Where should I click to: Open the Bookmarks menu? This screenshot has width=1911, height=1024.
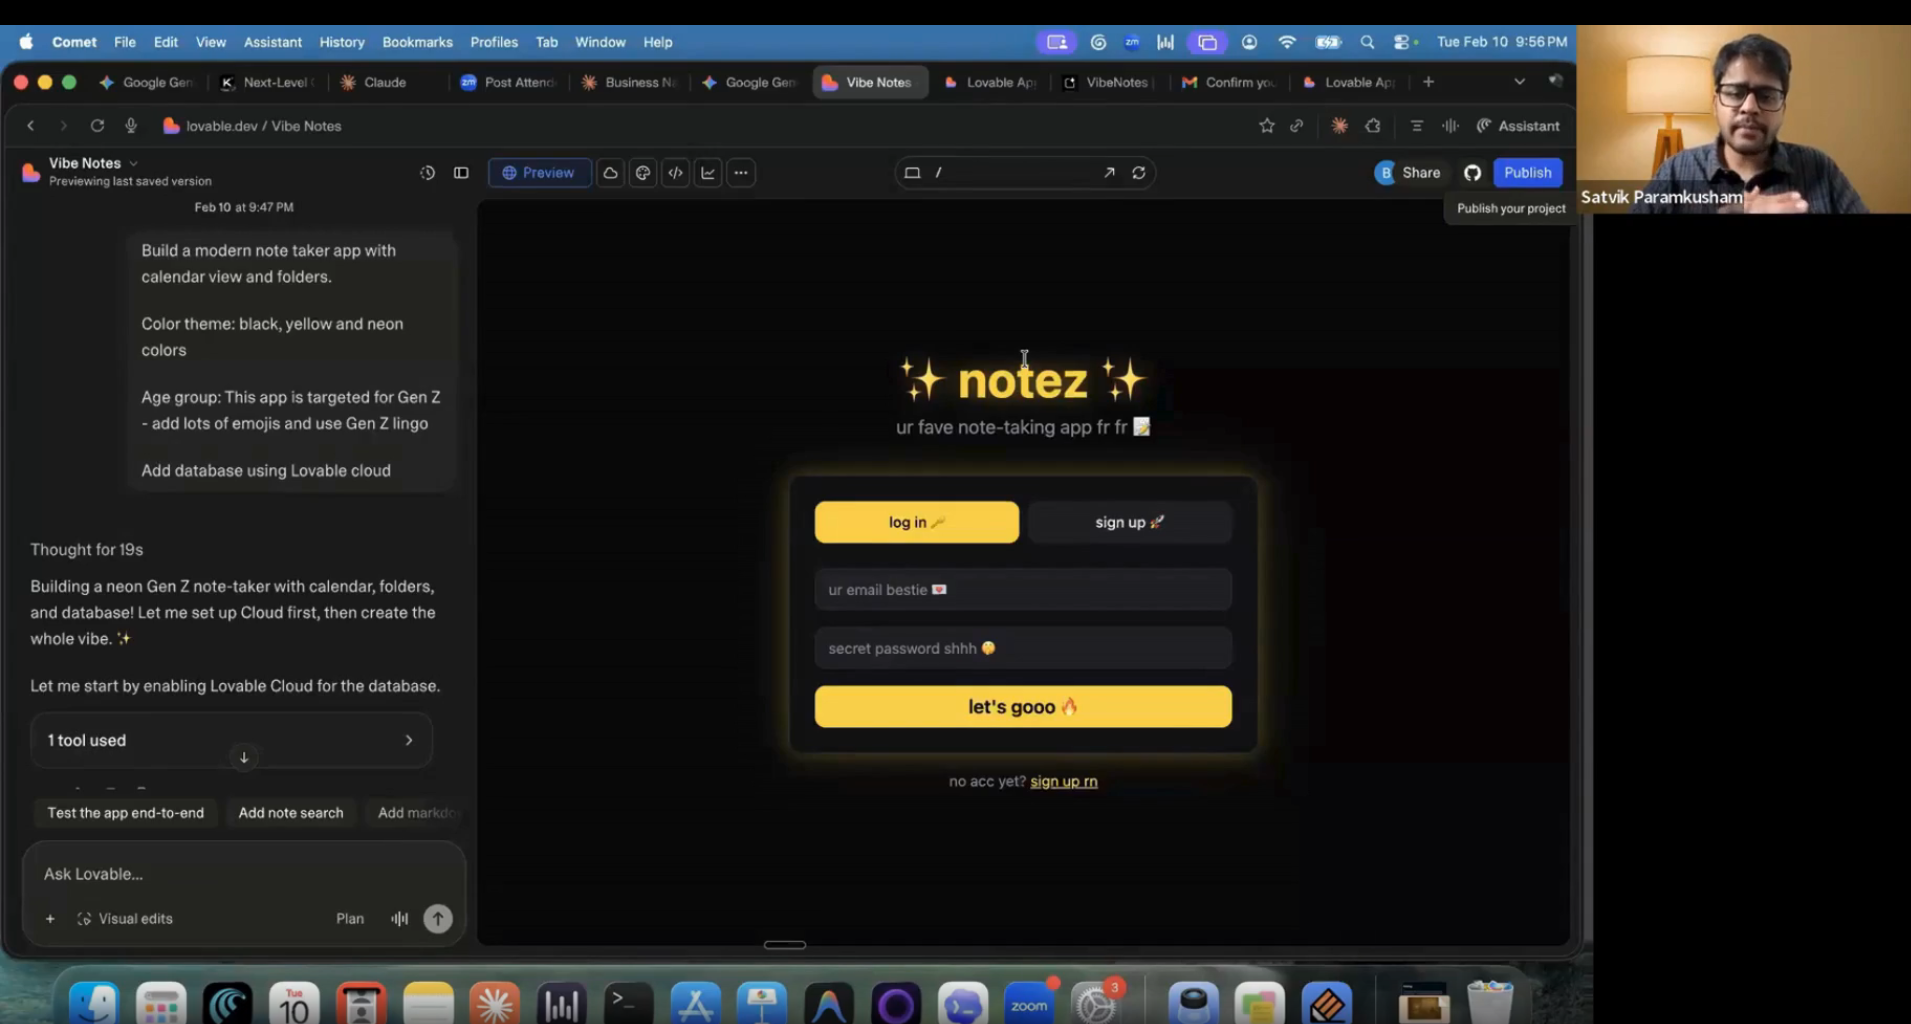[417, 42]
